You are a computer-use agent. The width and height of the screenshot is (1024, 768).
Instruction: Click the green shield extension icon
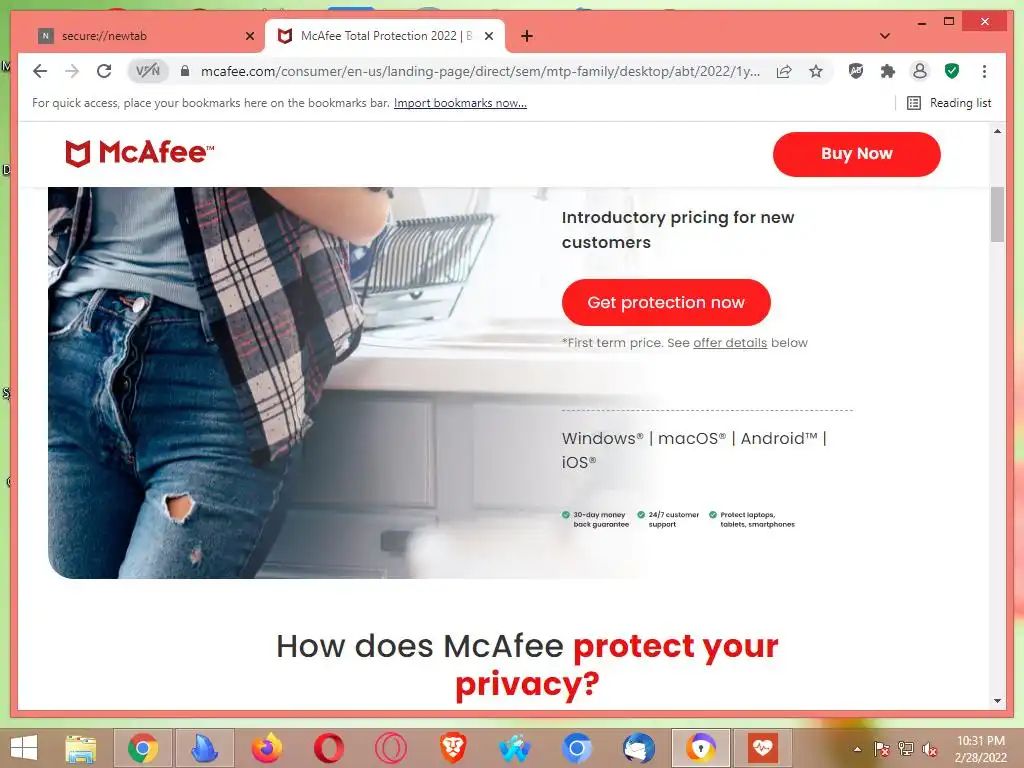pyautogui.click(x=952, y=71)
